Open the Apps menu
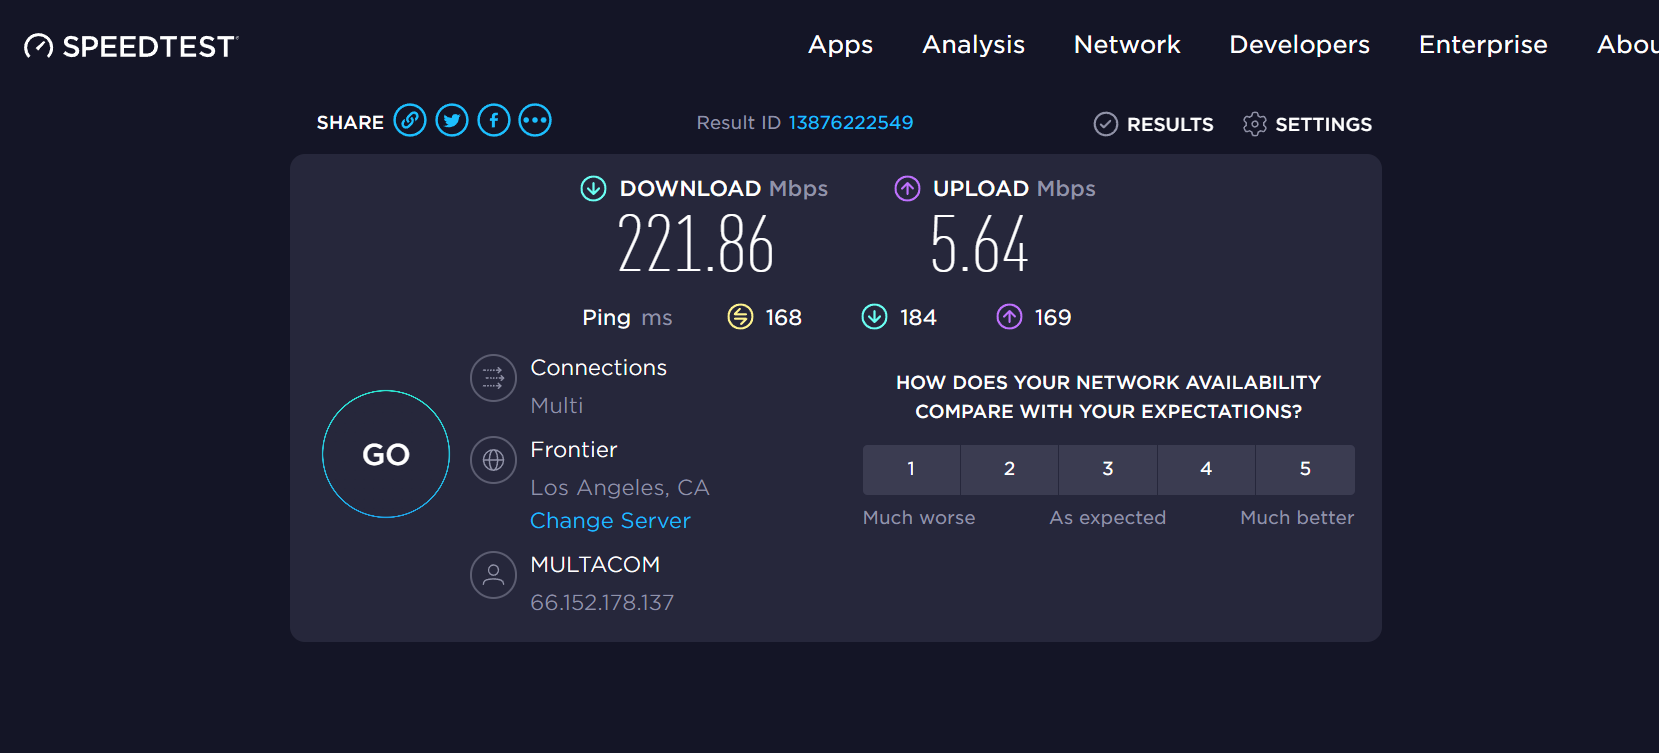The height and width of the screenshot is (753, 1659). pyautogui.click(x=841, y=45)
